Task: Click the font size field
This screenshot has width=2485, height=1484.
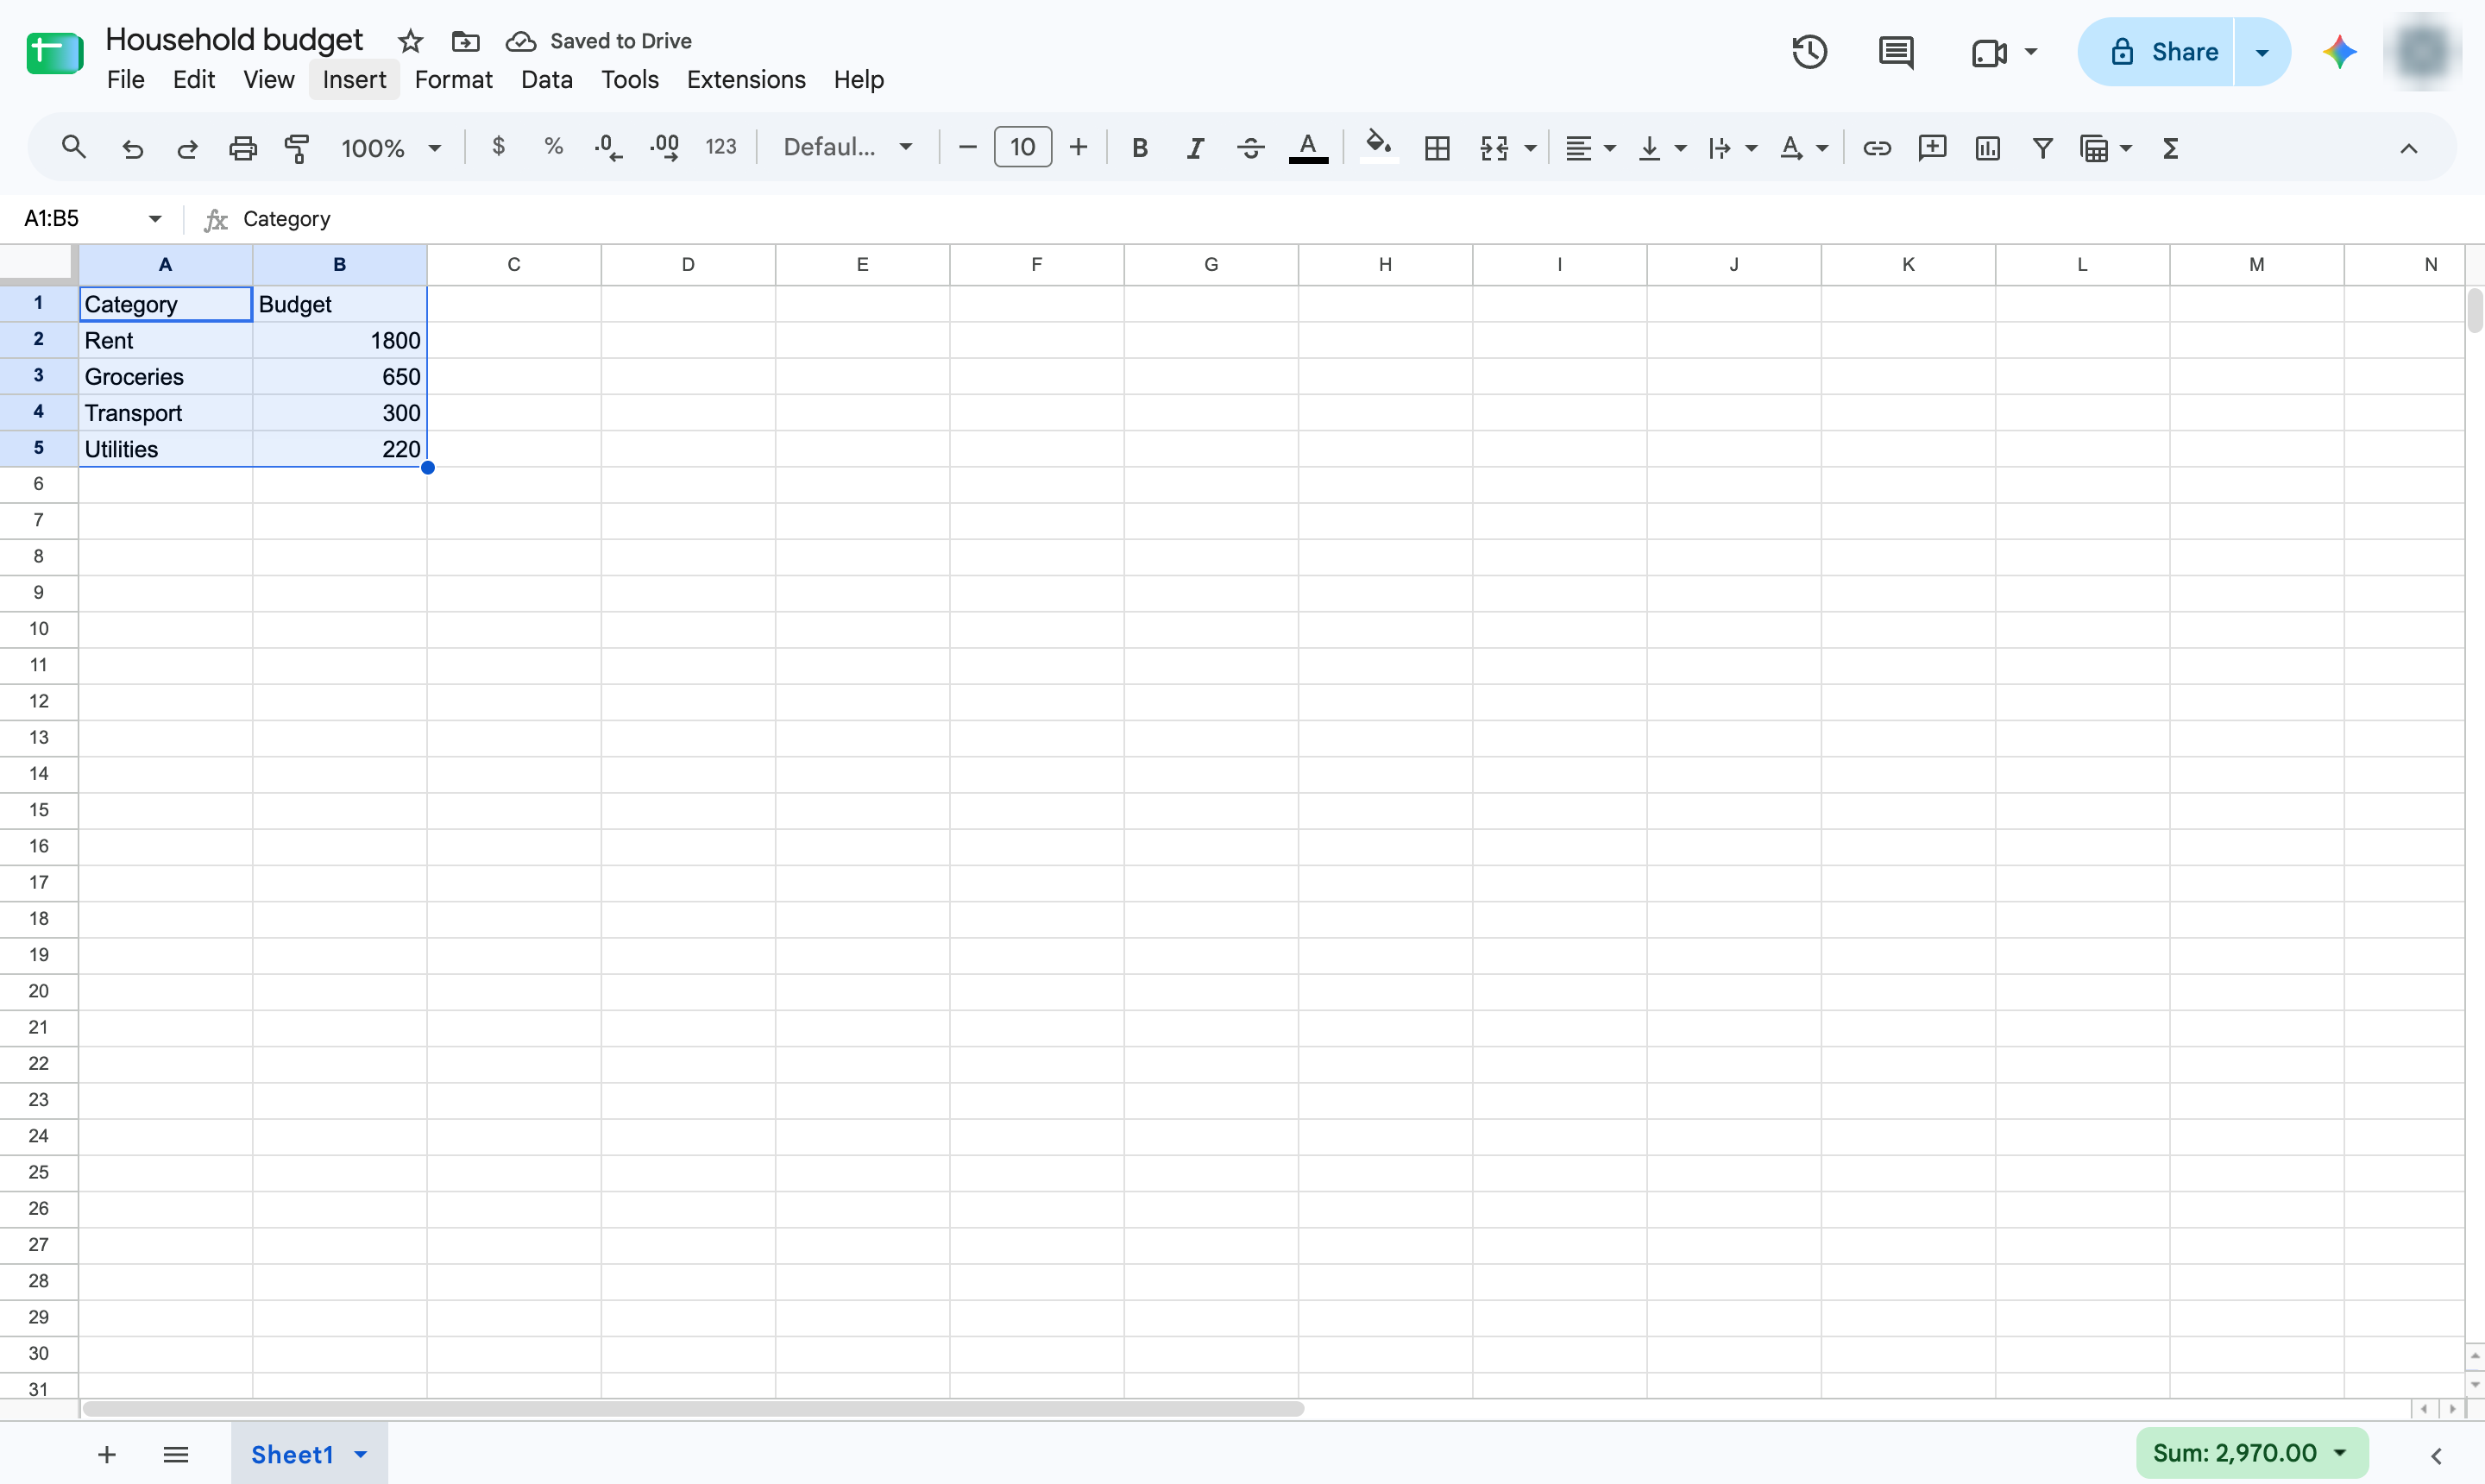Action: click(1022, 147)
